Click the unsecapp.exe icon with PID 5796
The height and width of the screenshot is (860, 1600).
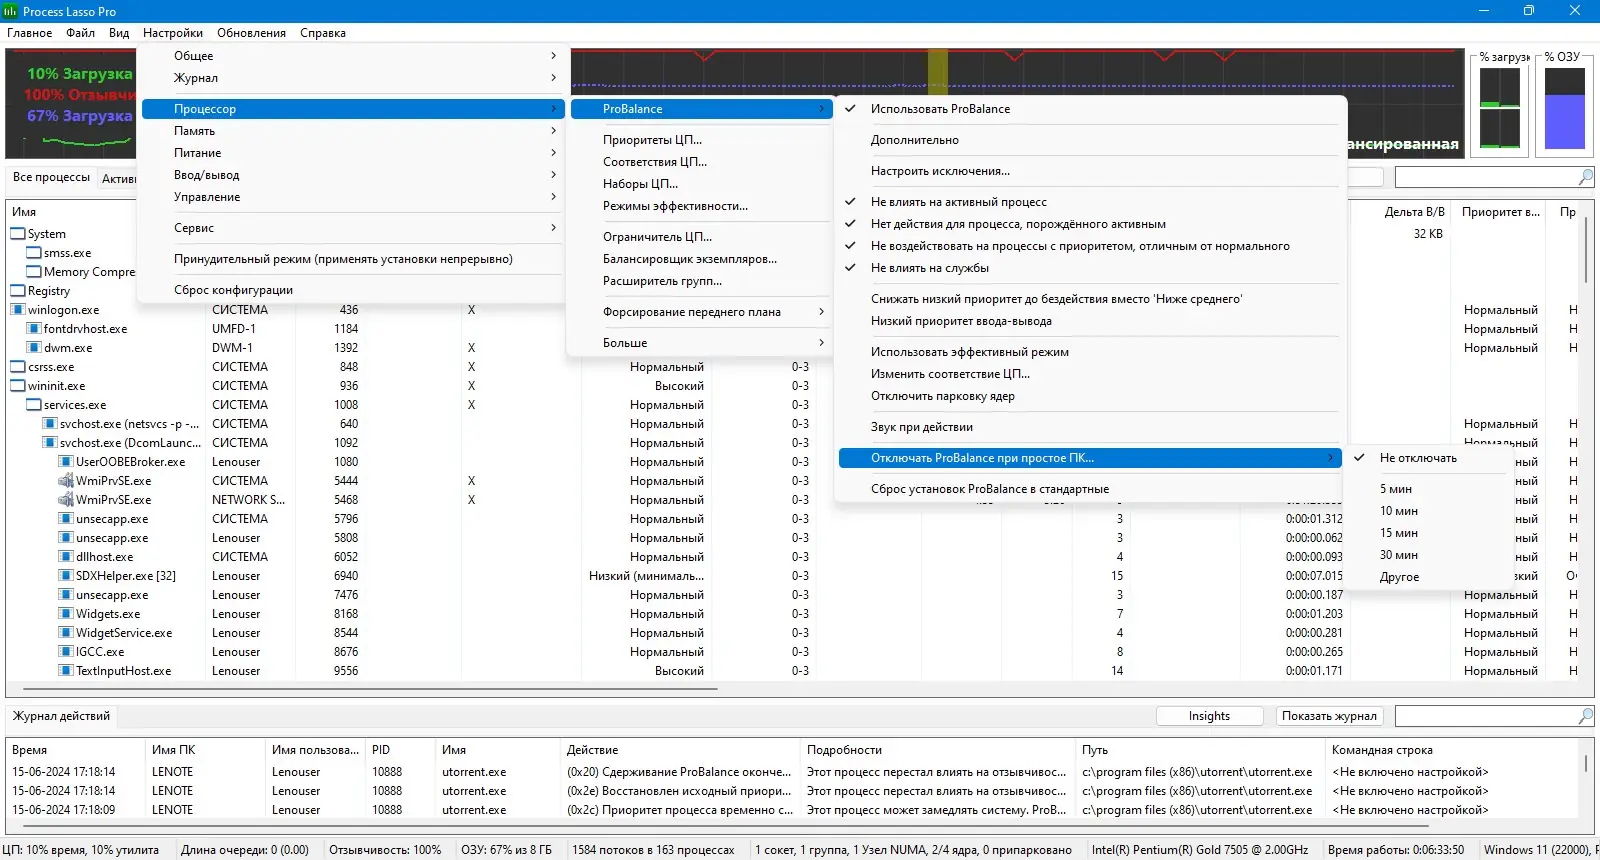point(66,519)
